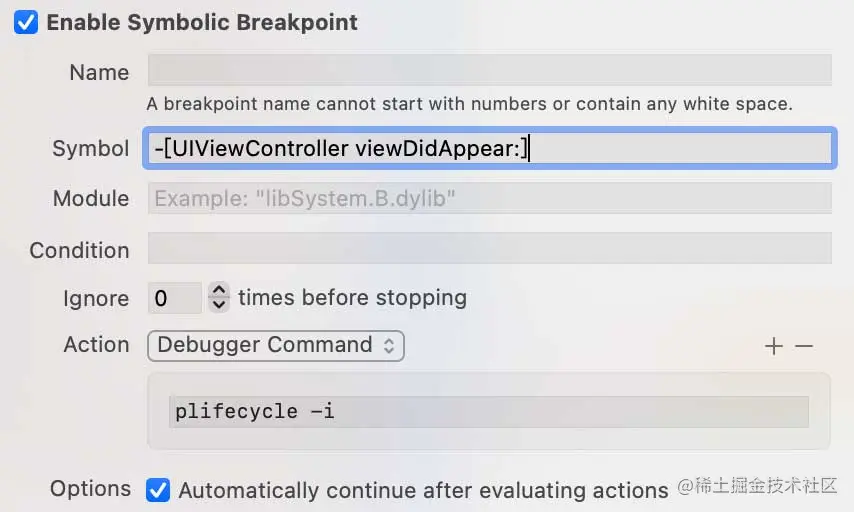854x512 pixels.
Task: Disable the Enable Symbolic Breakpoint checkbox
Action: pos(26,22)
